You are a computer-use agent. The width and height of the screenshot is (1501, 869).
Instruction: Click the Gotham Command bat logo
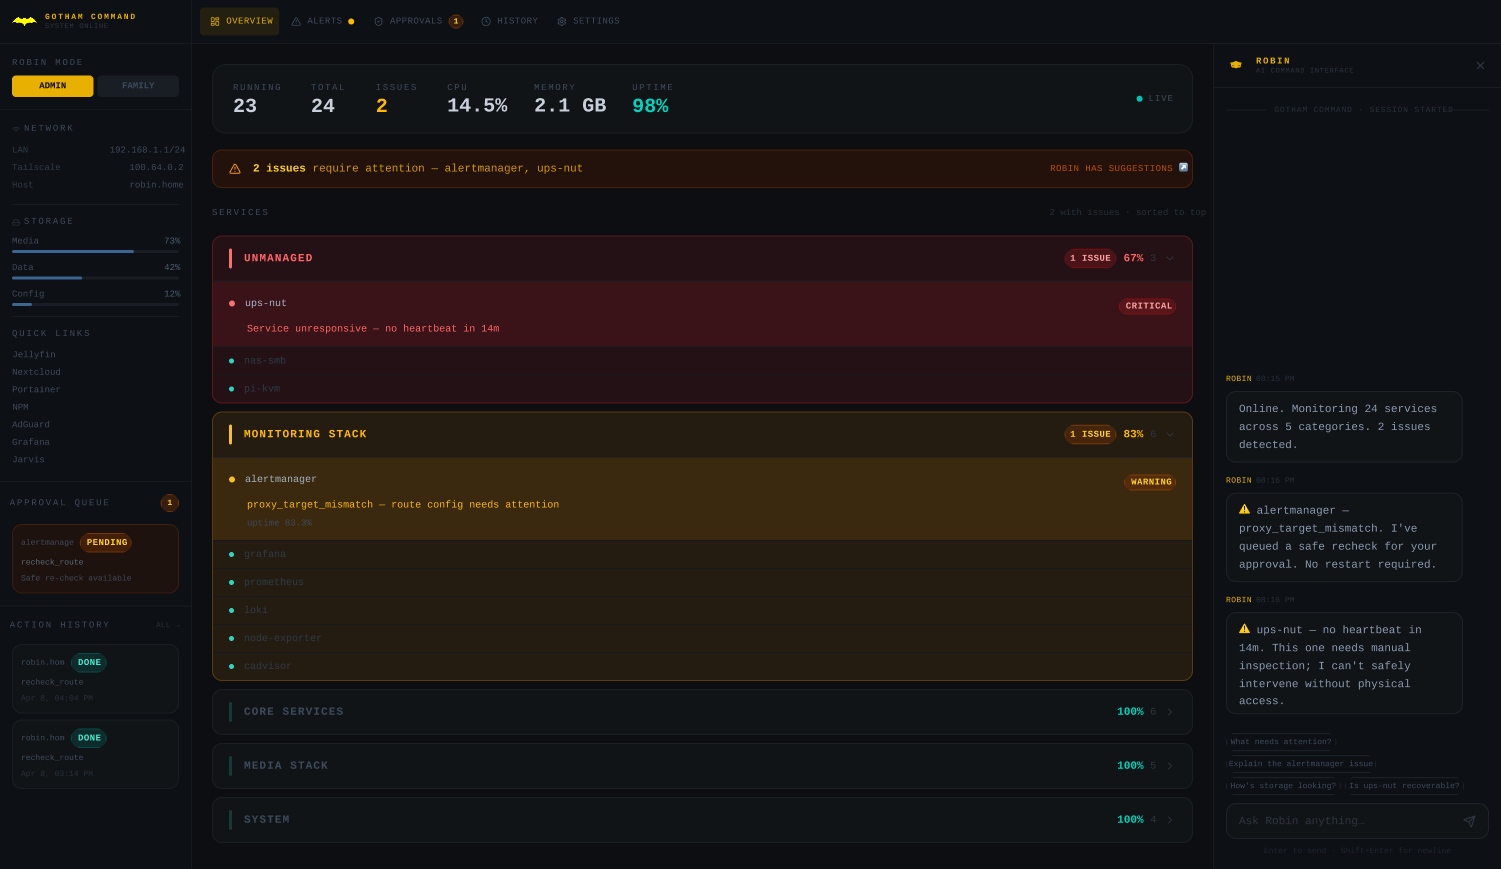click(x=24, y=21)
